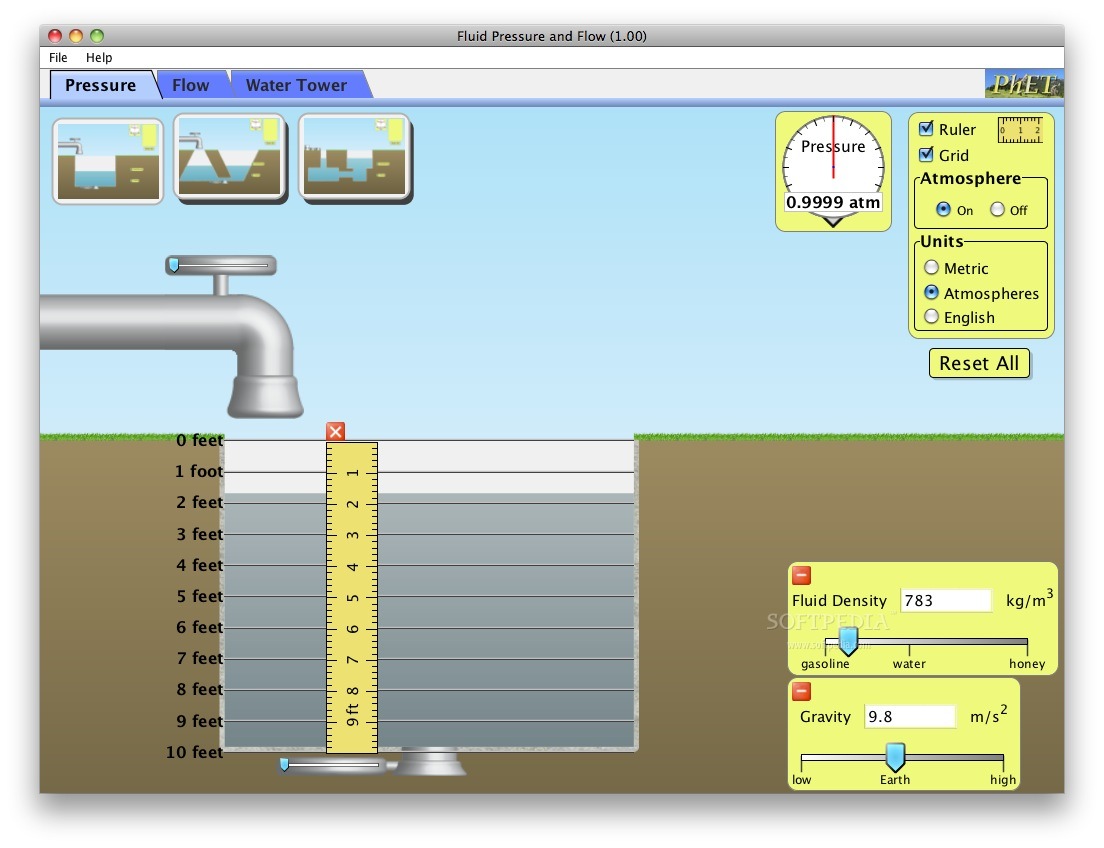Viewport: 1104px width, 848px height.
Task: Open the File menu
Action: click(x=58, y=58)
